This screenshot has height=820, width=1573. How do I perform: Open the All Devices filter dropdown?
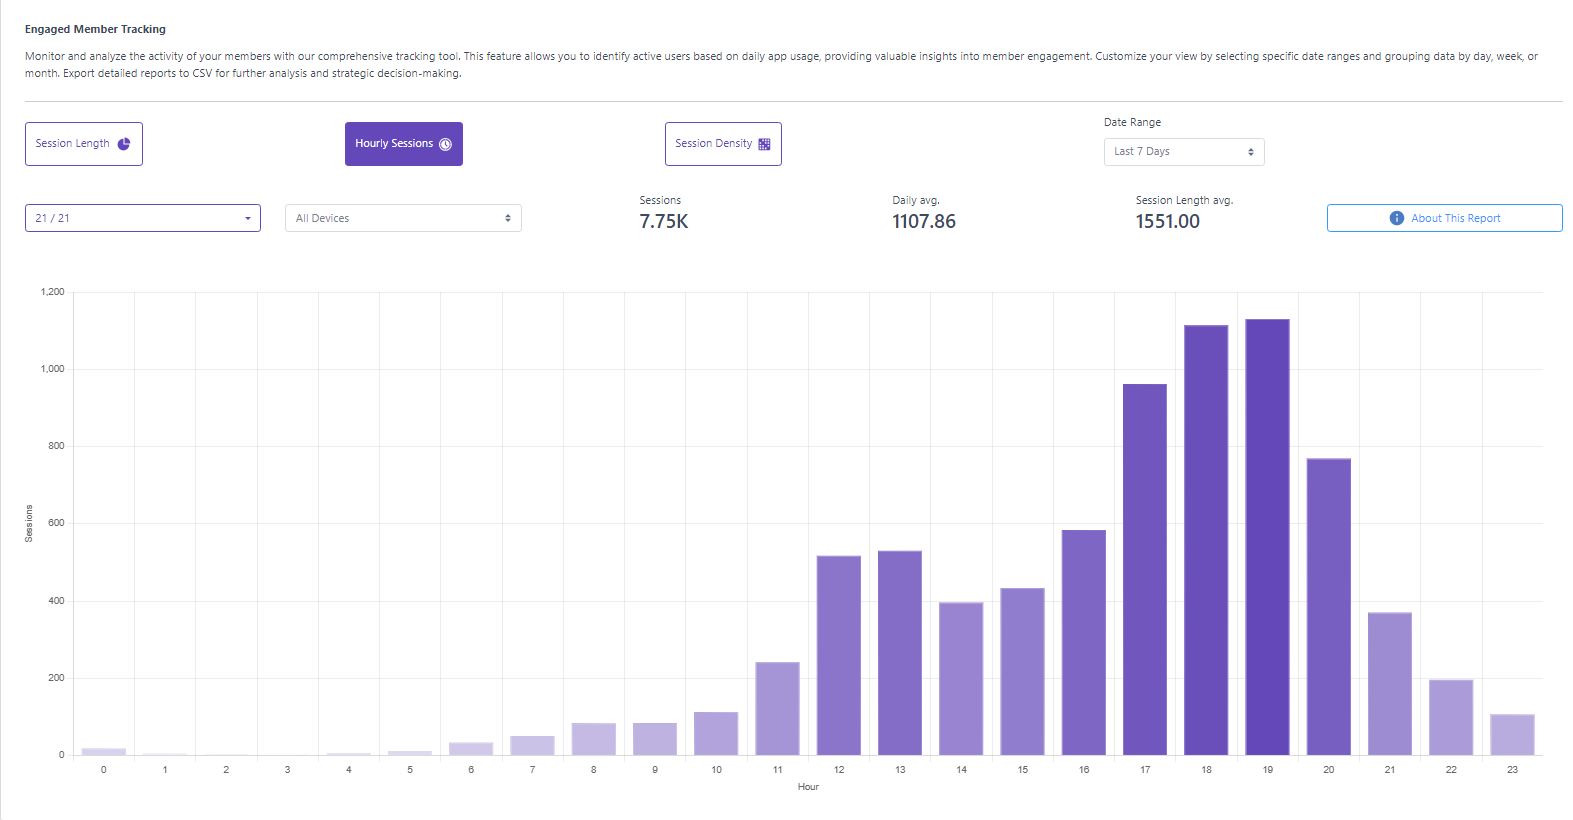point(403,218)
